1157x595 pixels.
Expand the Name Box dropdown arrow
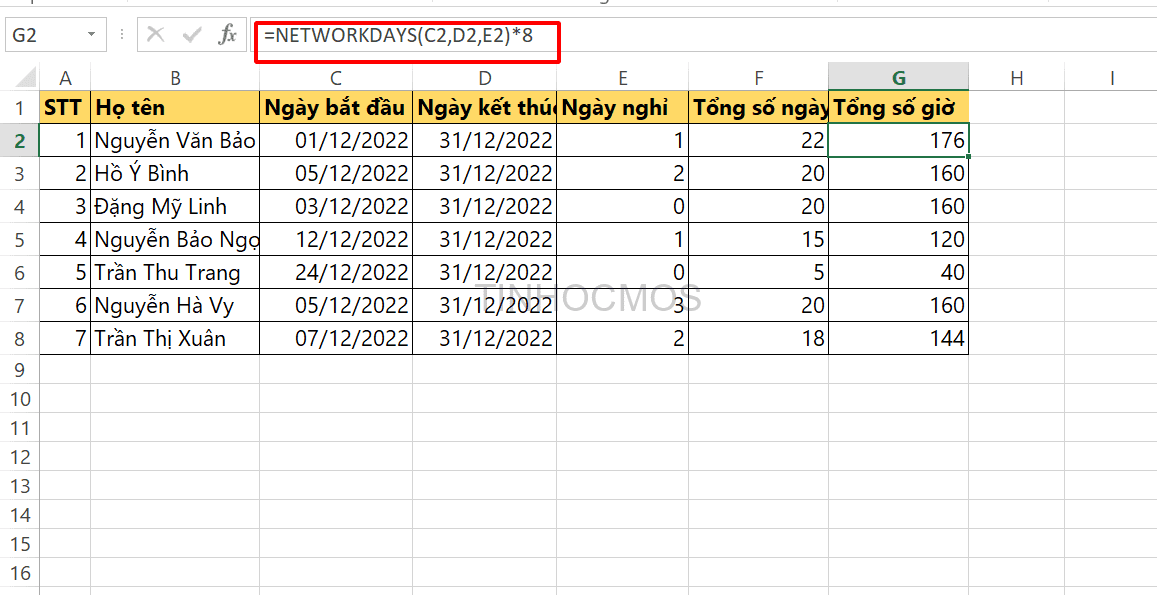coord(91,35)
